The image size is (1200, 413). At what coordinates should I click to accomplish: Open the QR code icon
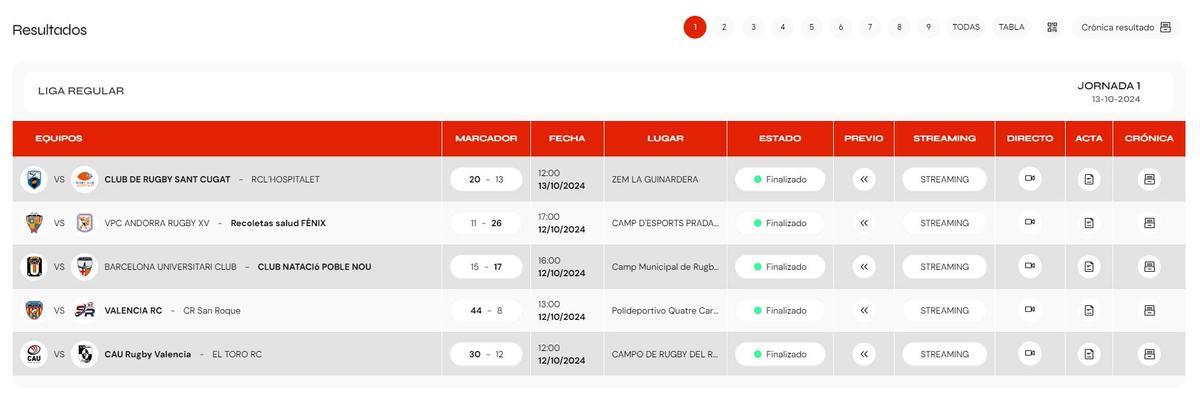tap(1052, 27)
